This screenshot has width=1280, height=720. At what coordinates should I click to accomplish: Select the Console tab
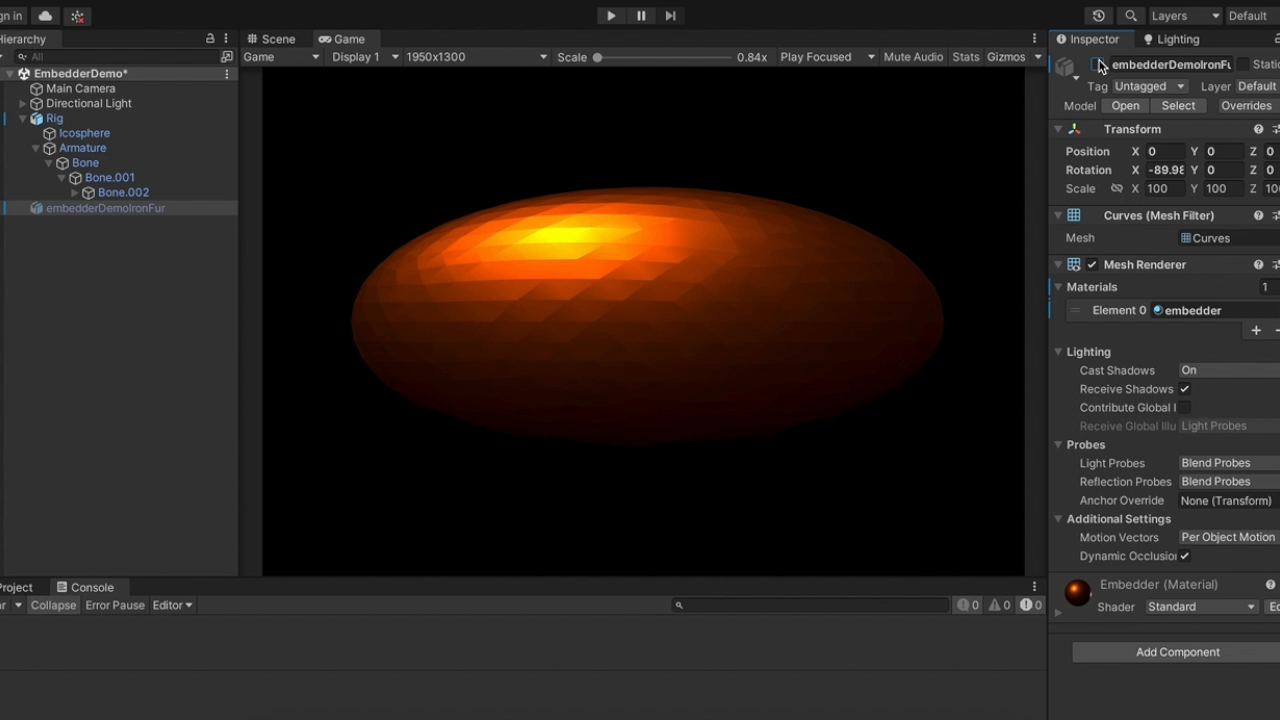[x=85, y=587]
